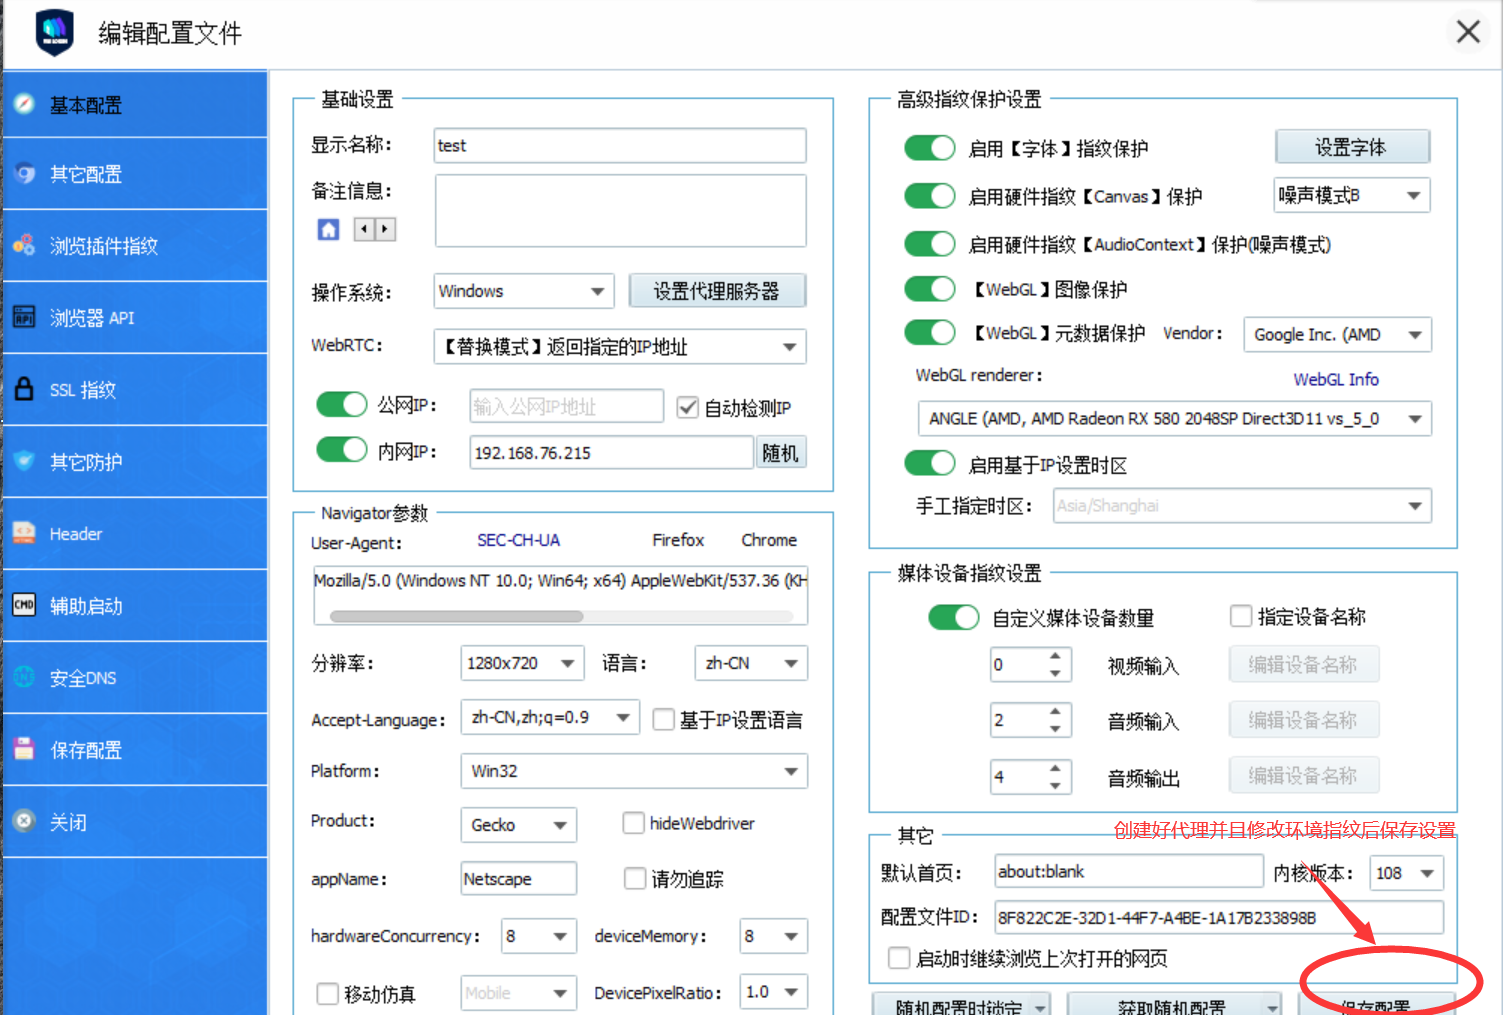Select 辅助启动 from the sidebar
The width and height of the screenshot is (1503, 1015).
tap(85, 606)
